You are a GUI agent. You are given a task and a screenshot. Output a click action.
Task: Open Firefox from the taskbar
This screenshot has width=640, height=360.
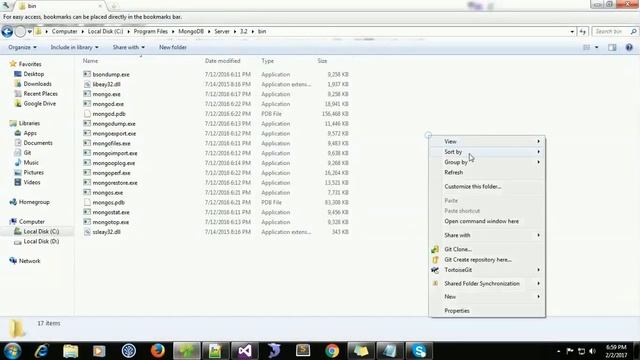coord(158,351)
